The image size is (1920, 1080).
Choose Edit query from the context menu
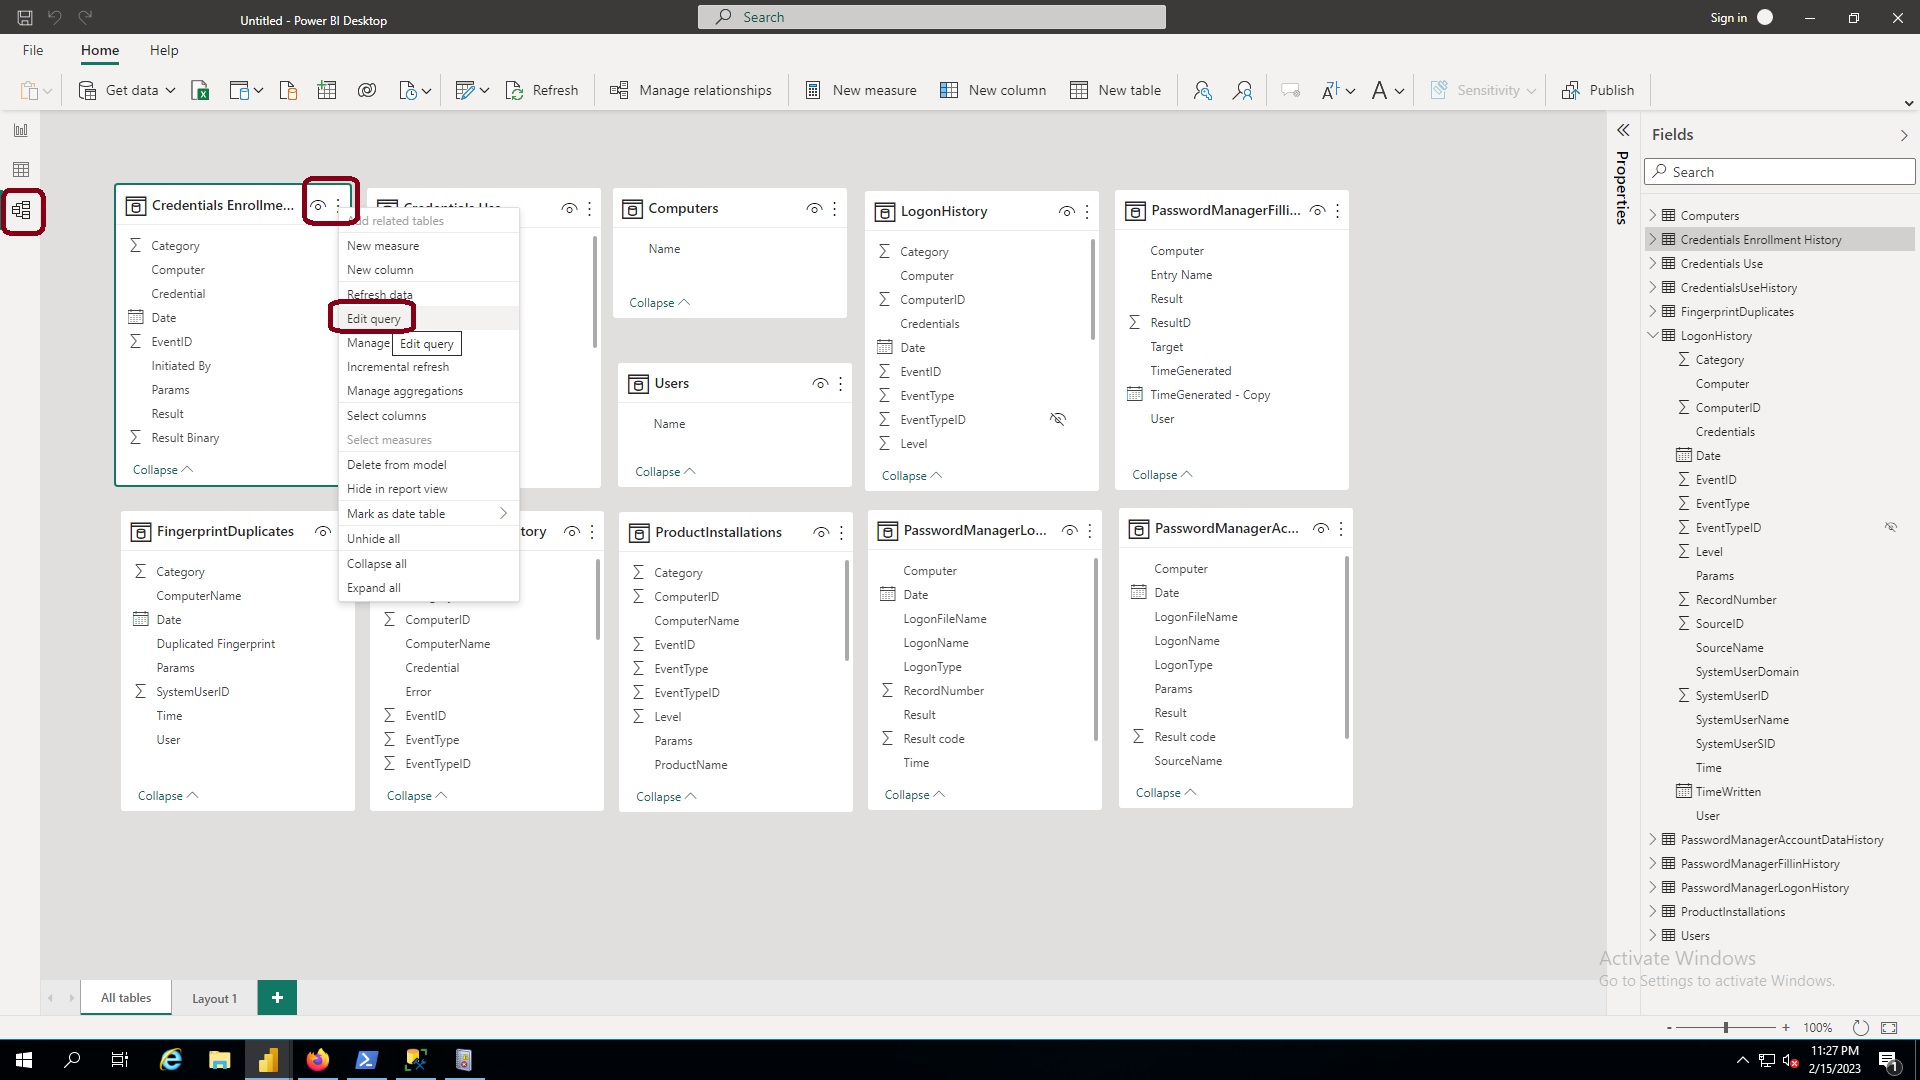[371, 317]
